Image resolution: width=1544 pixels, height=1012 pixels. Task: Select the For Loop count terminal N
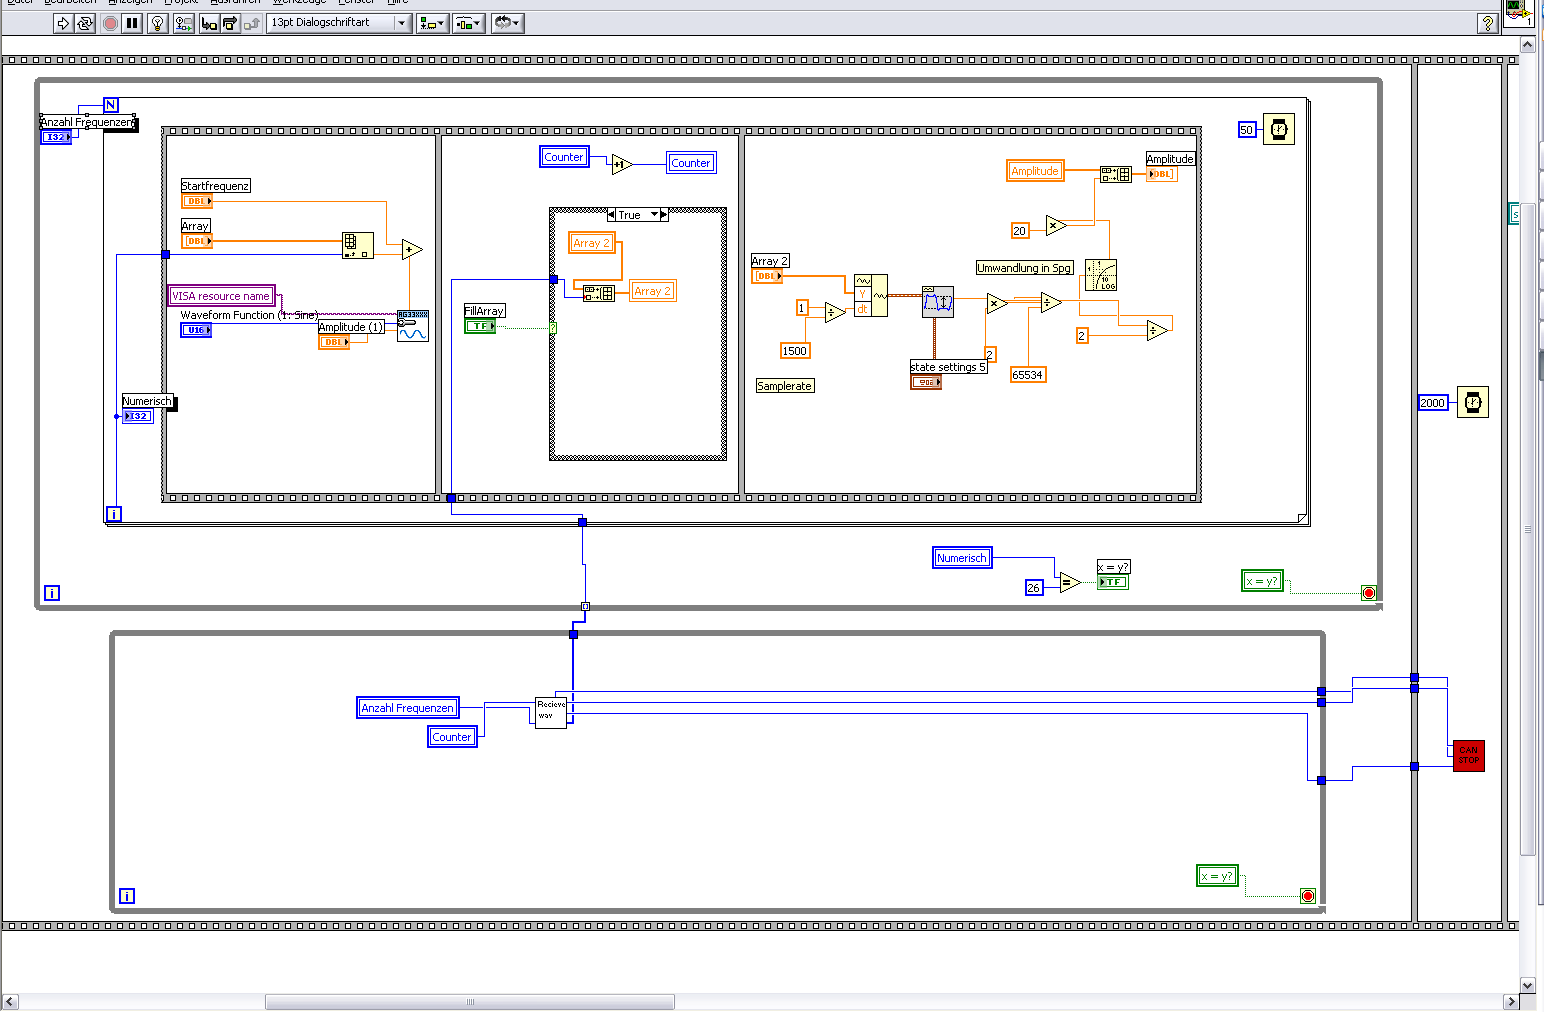click(x=111, y=105)
